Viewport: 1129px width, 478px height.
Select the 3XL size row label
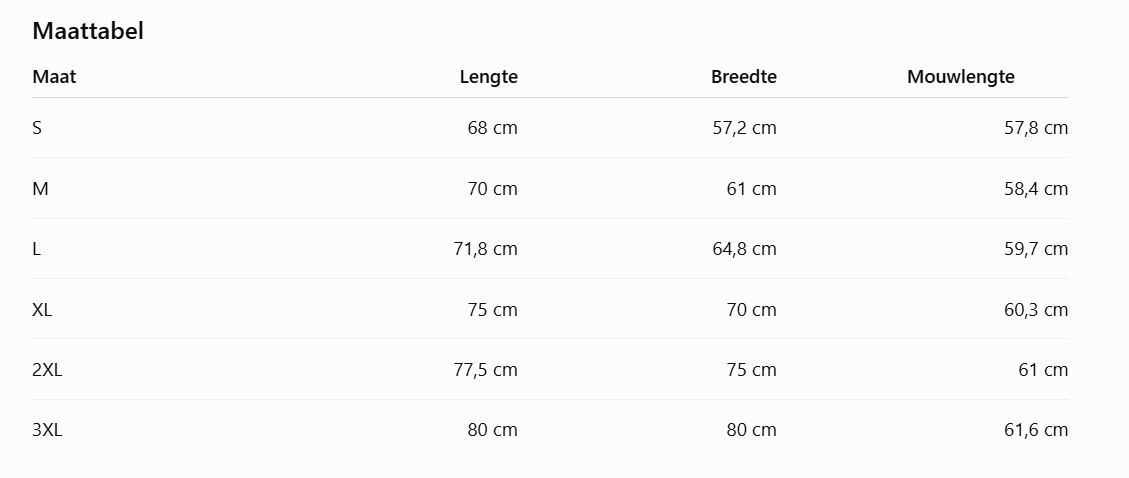[x=48, y=430]
